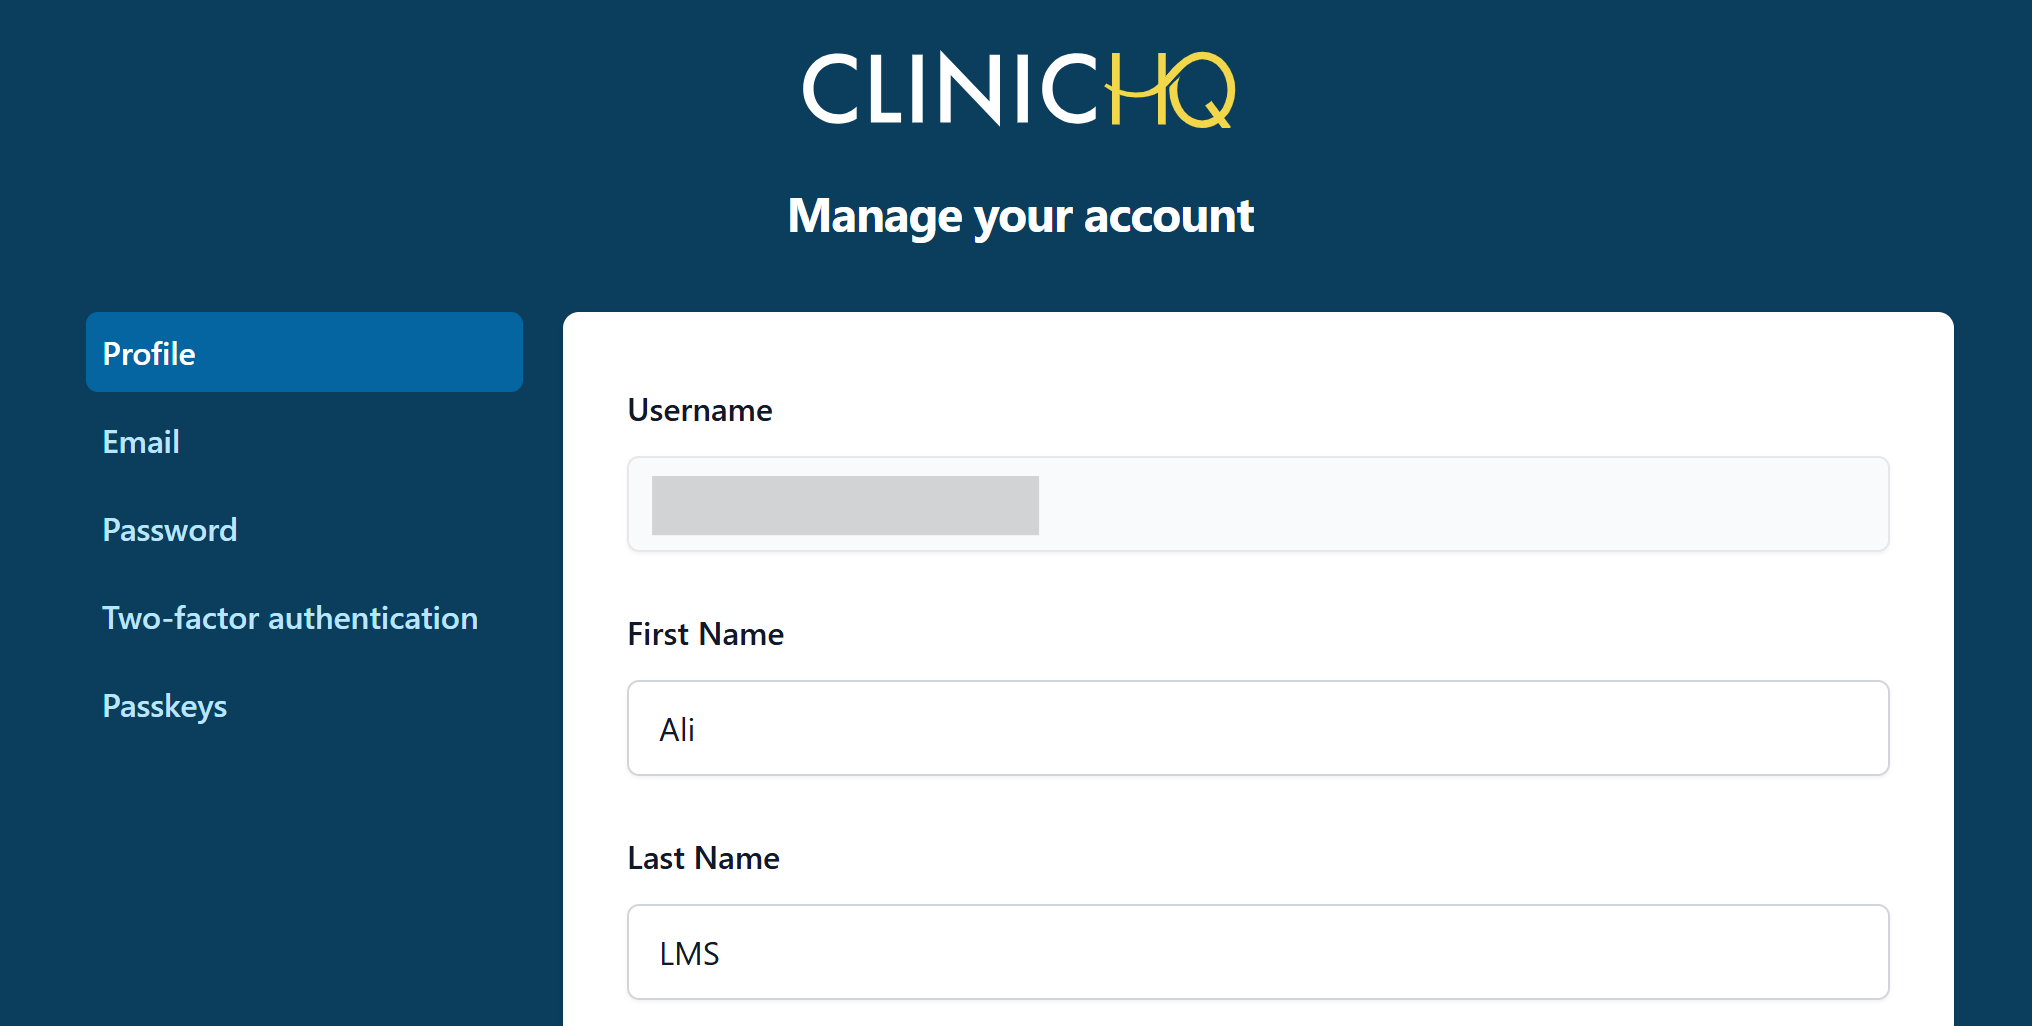This screenshot has width=2032, height=1026.
Task: Focus the First Name input field
Action: tap(1257, 728)
